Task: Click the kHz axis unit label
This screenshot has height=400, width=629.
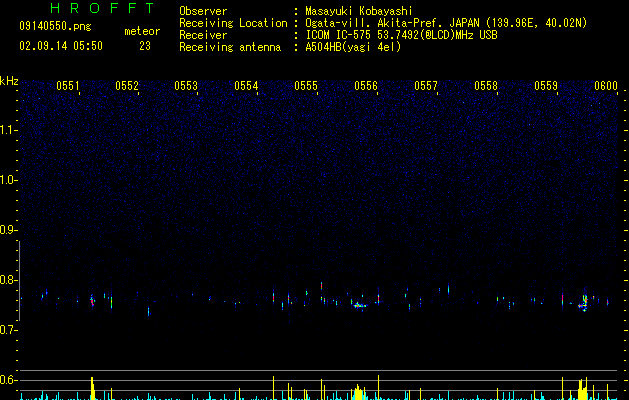Action: [x=9, y=81]
